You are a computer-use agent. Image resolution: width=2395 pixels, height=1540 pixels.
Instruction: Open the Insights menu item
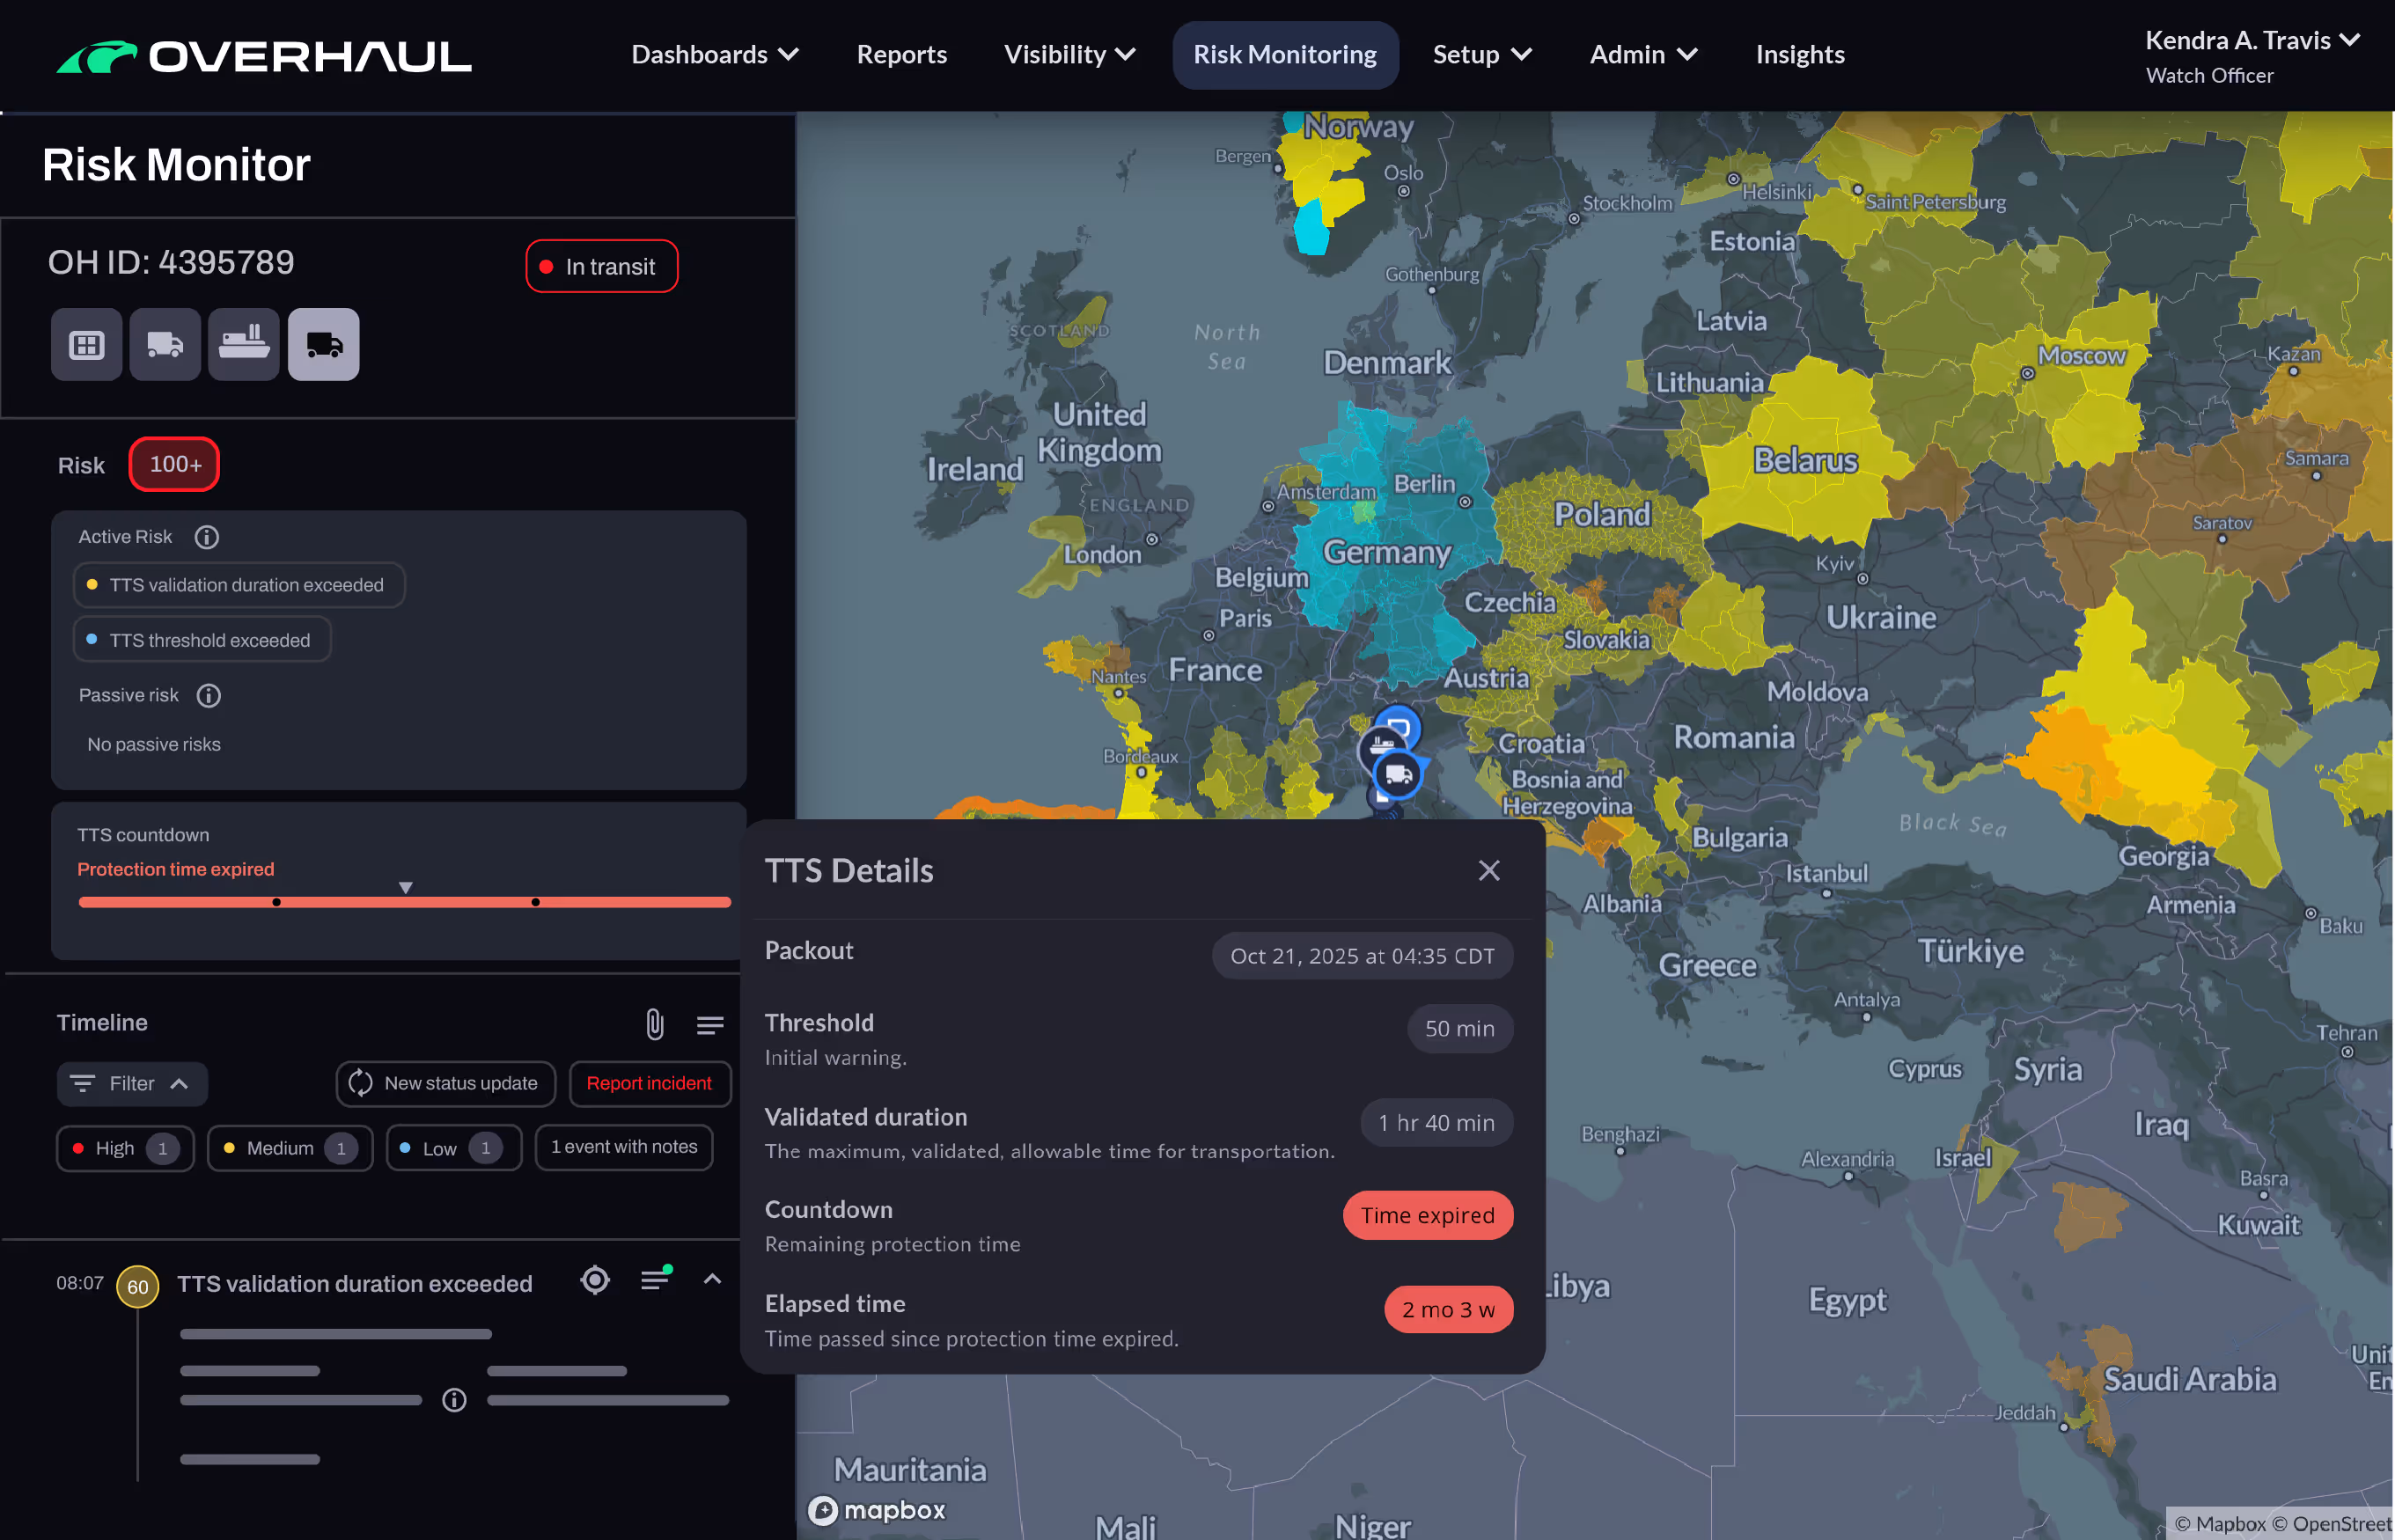(1799, 55)
